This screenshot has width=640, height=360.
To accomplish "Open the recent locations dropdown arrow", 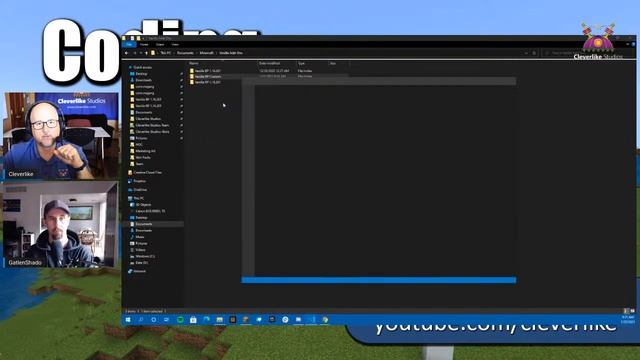I will [141, 53].
